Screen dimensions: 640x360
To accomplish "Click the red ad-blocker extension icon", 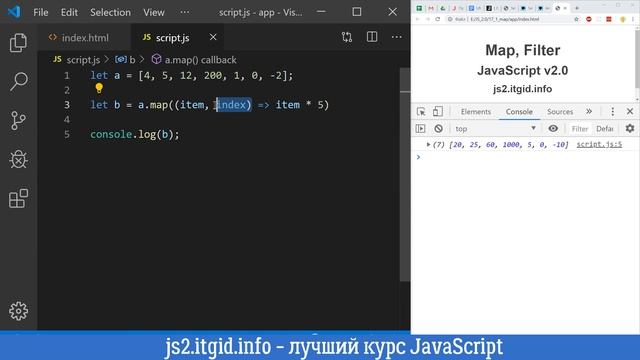I will (589, 19).
